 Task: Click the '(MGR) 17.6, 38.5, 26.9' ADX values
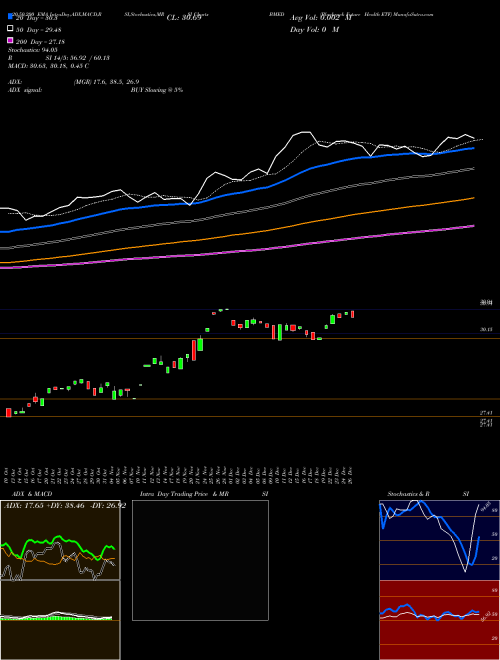[x=106, y=82]
